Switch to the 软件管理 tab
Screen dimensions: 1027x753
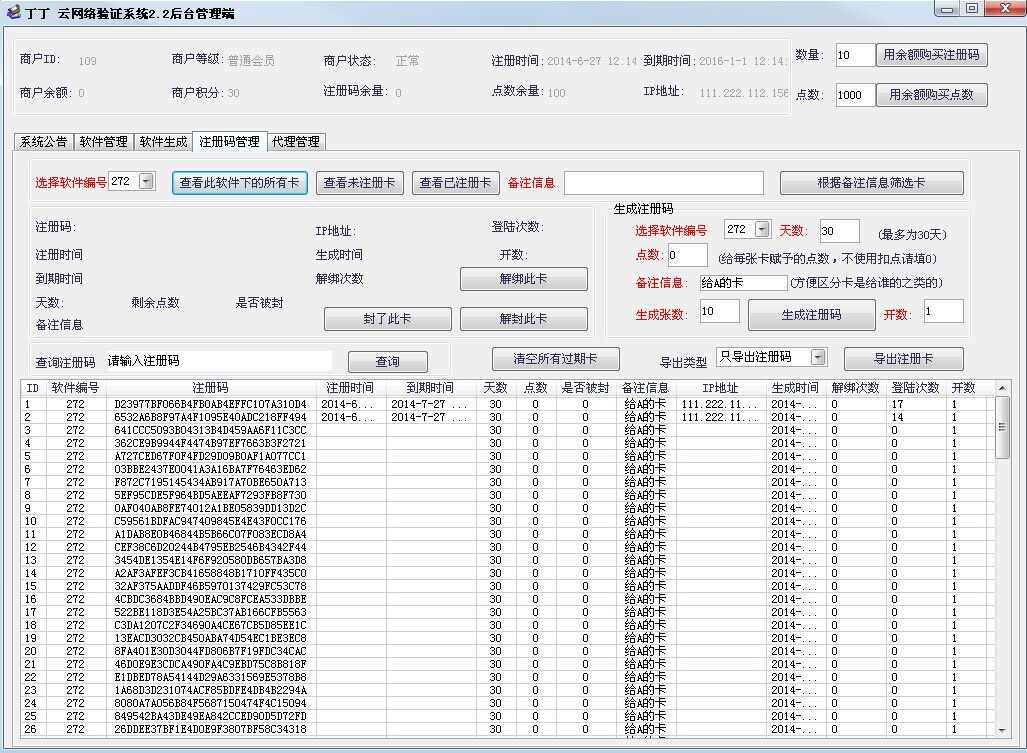[103, 141]
